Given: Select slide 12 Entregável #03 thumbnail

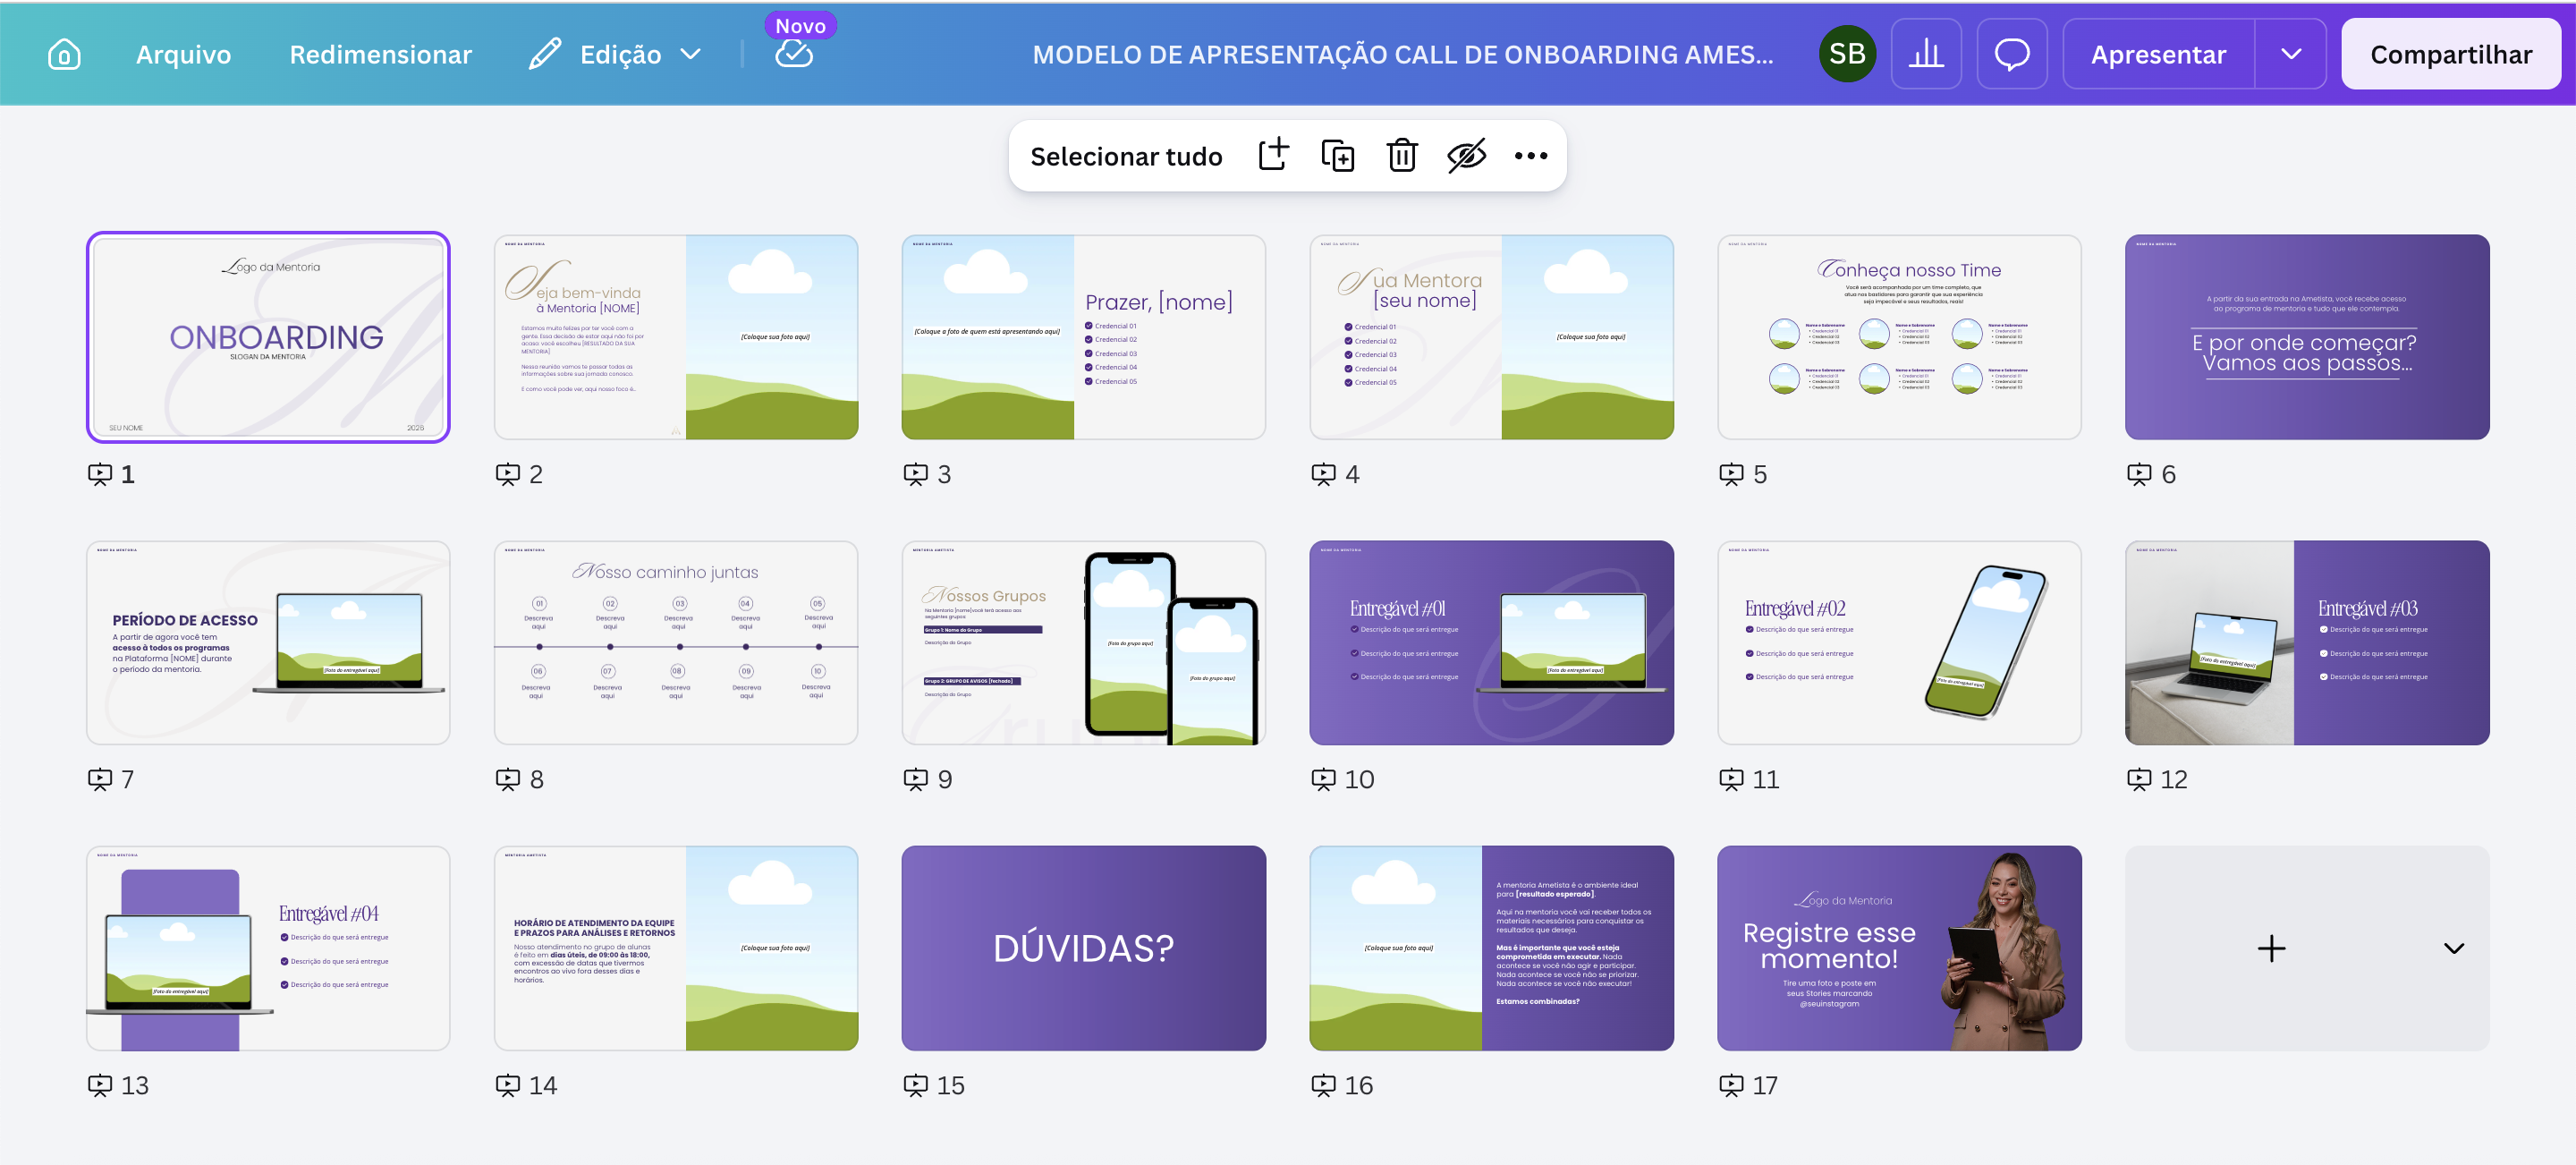Looking at the screenshot, I should point(2307,643).
